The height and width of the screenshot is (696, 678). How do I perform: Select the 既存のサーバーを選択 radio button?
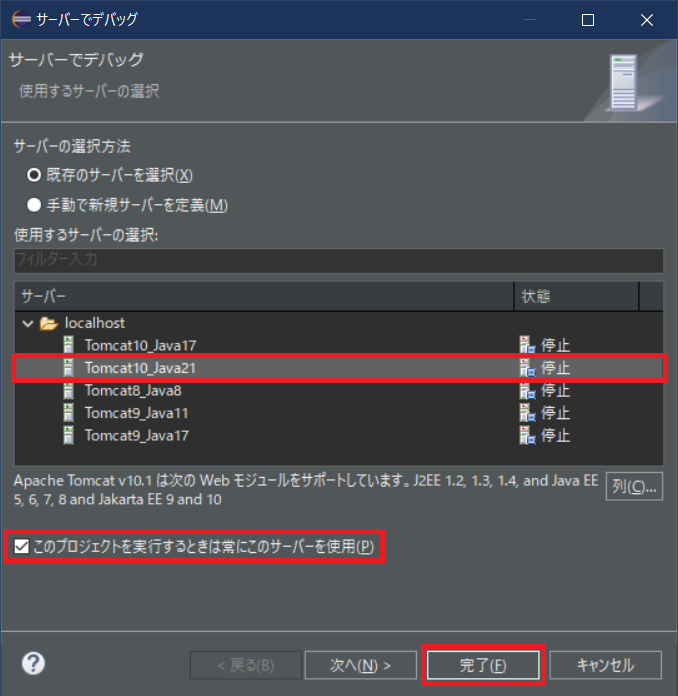pyautogui.click(x=34, y=175)
